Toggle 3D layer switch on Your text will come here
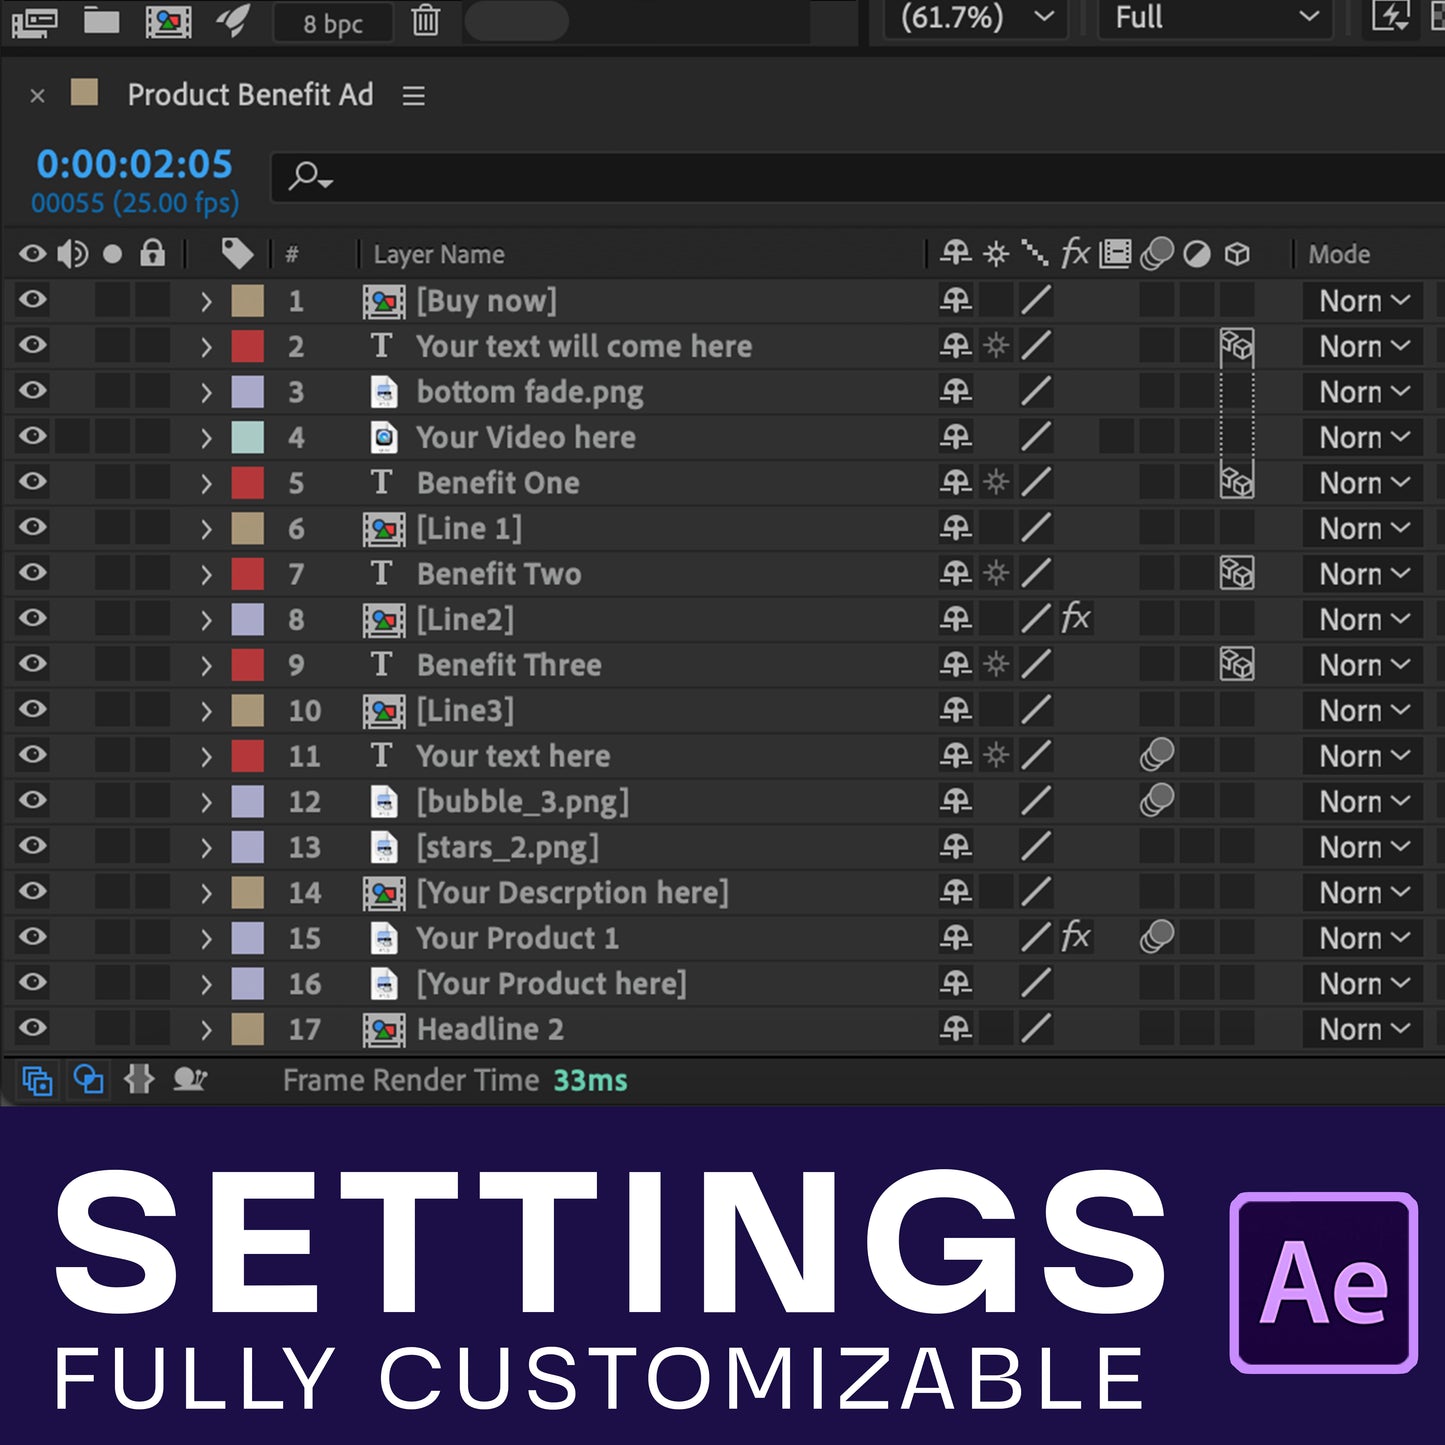The image size is (1445, 1445). (x=1237, y=346)
